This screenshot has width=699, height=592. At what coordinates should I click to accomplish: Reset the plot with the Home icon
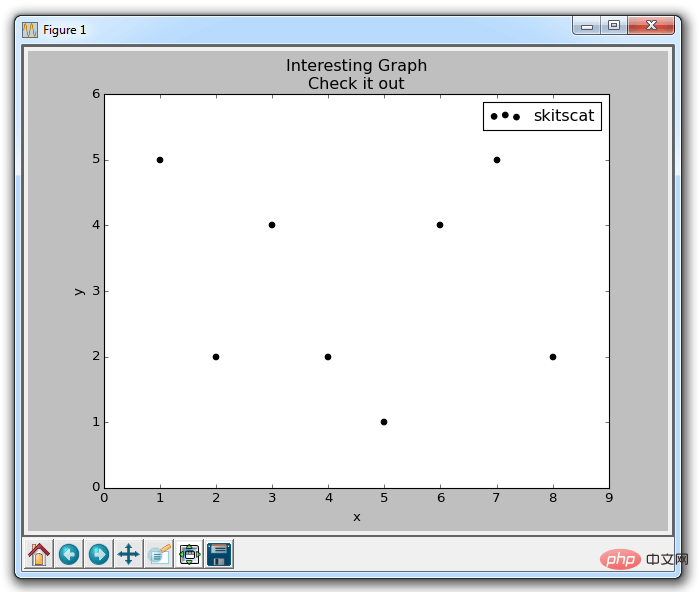(x=39, y=554)
